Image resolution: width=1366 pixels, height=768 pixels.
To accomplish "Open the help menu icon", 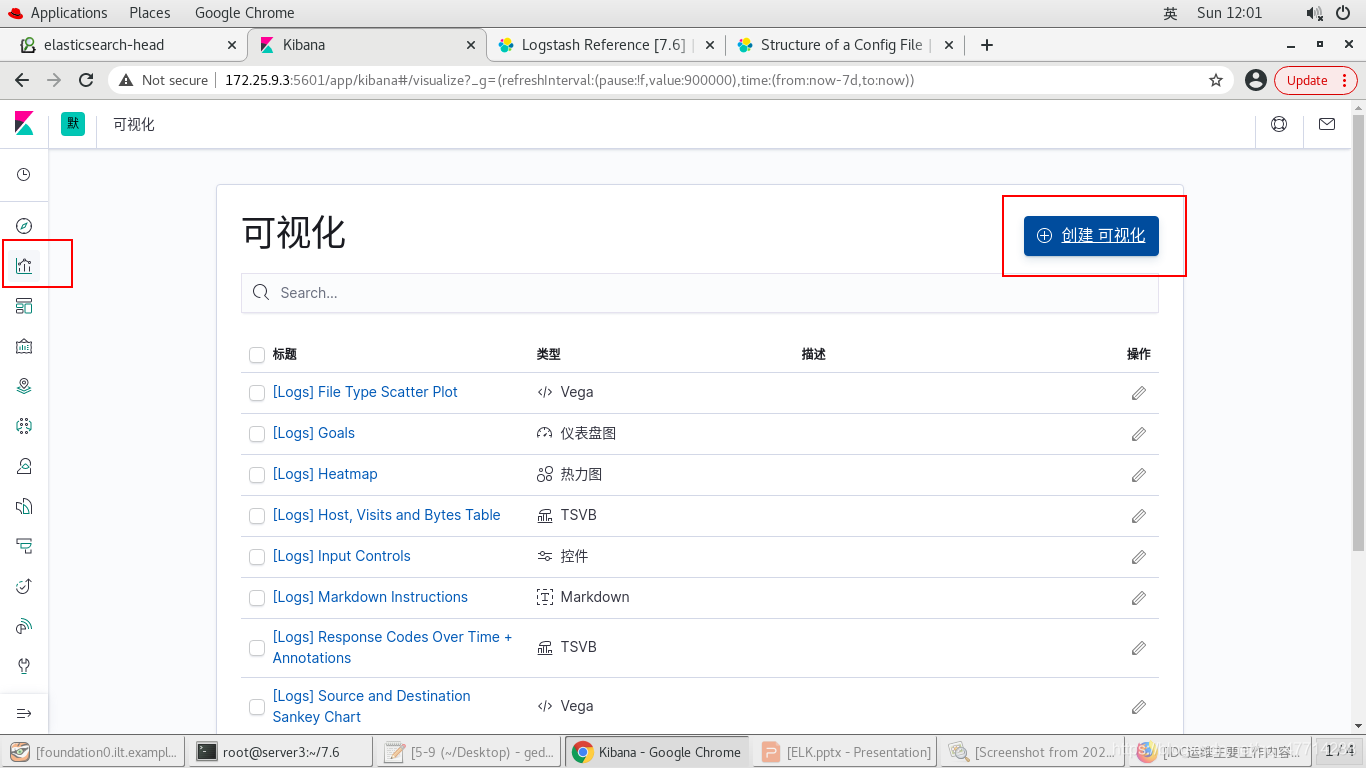I will tap(1279, 124).
